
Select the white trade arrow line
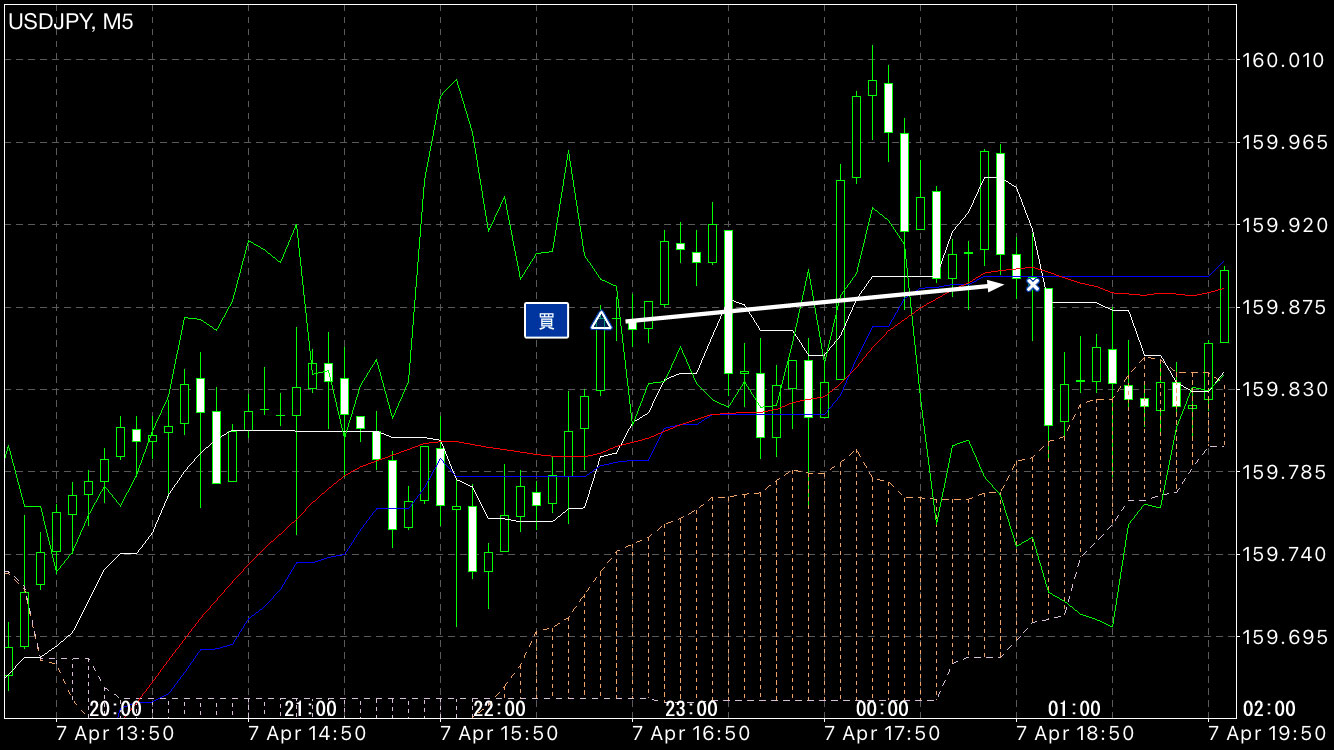point(815,303)
